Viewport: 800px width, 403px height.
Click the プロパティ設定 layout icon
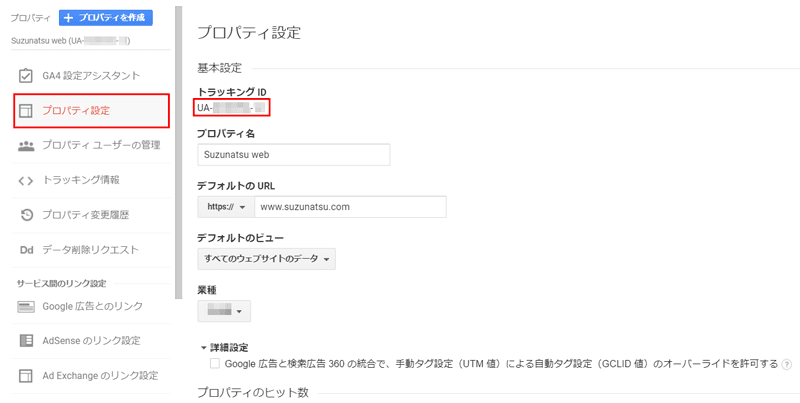click(x=26, y=111)
